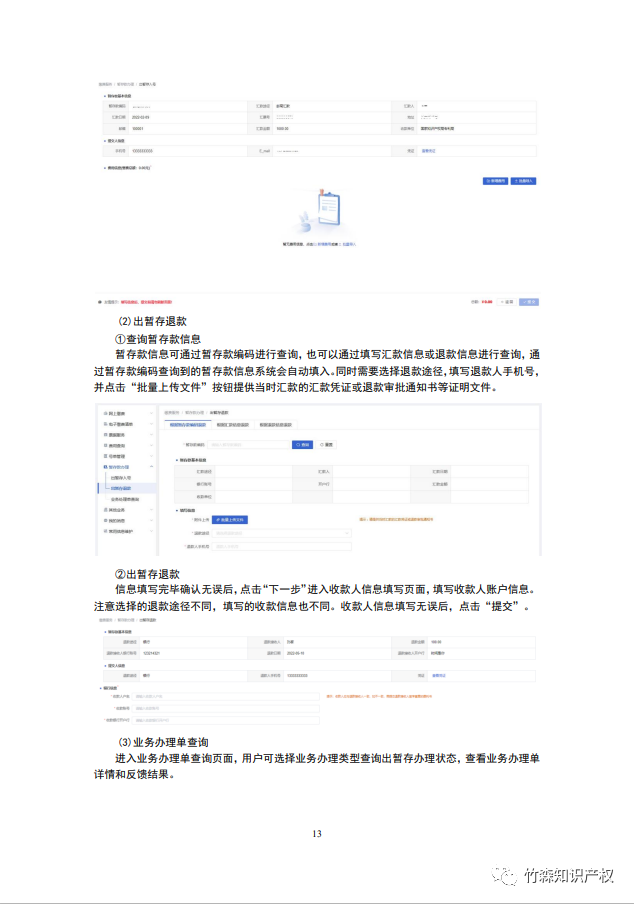Image resolution: width=634 pixels, height=904 pixels.
Task: Switch to 根据暂存款编码退款 tab
Action: pyautogui.click(x=188, y=425)
